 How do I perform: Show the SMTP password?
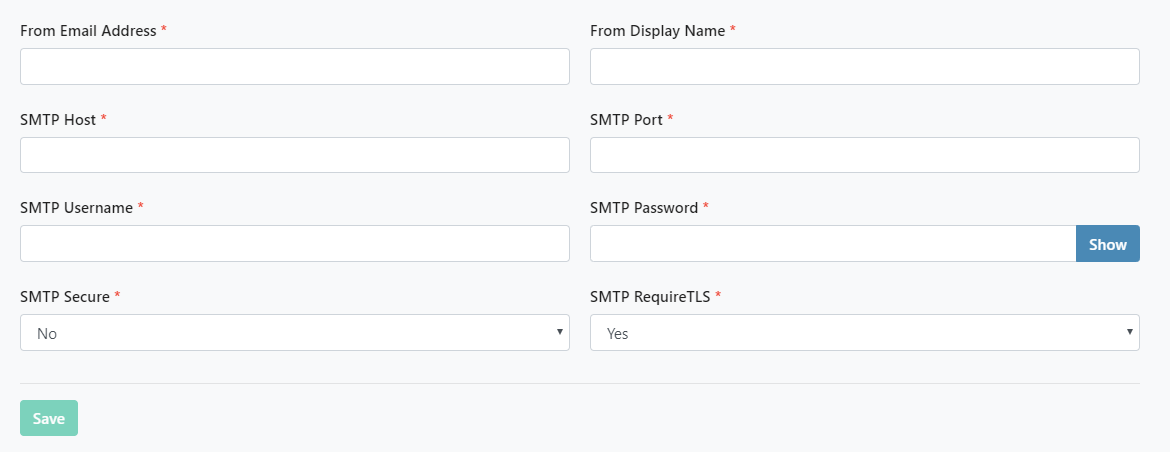[x=1107, y=244]
